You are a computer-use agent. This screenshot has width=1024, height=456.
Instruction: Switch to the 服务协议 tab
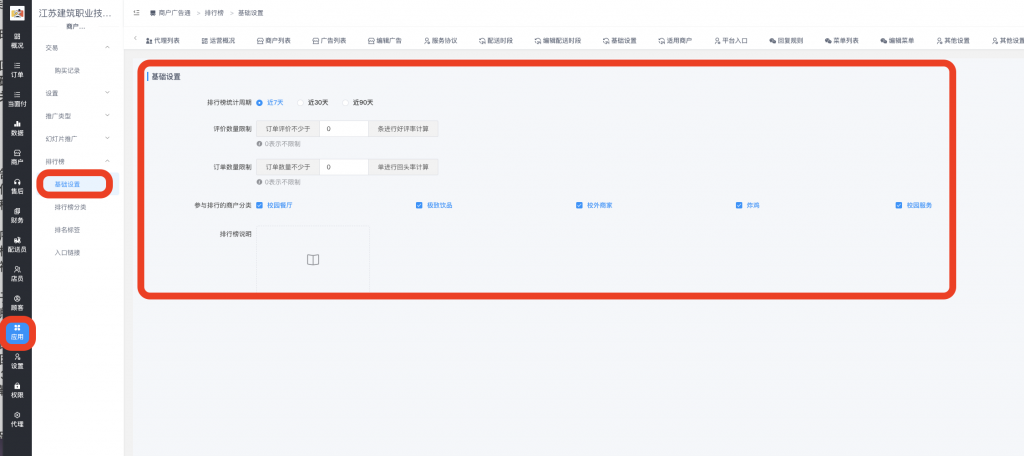click(440, 41)
